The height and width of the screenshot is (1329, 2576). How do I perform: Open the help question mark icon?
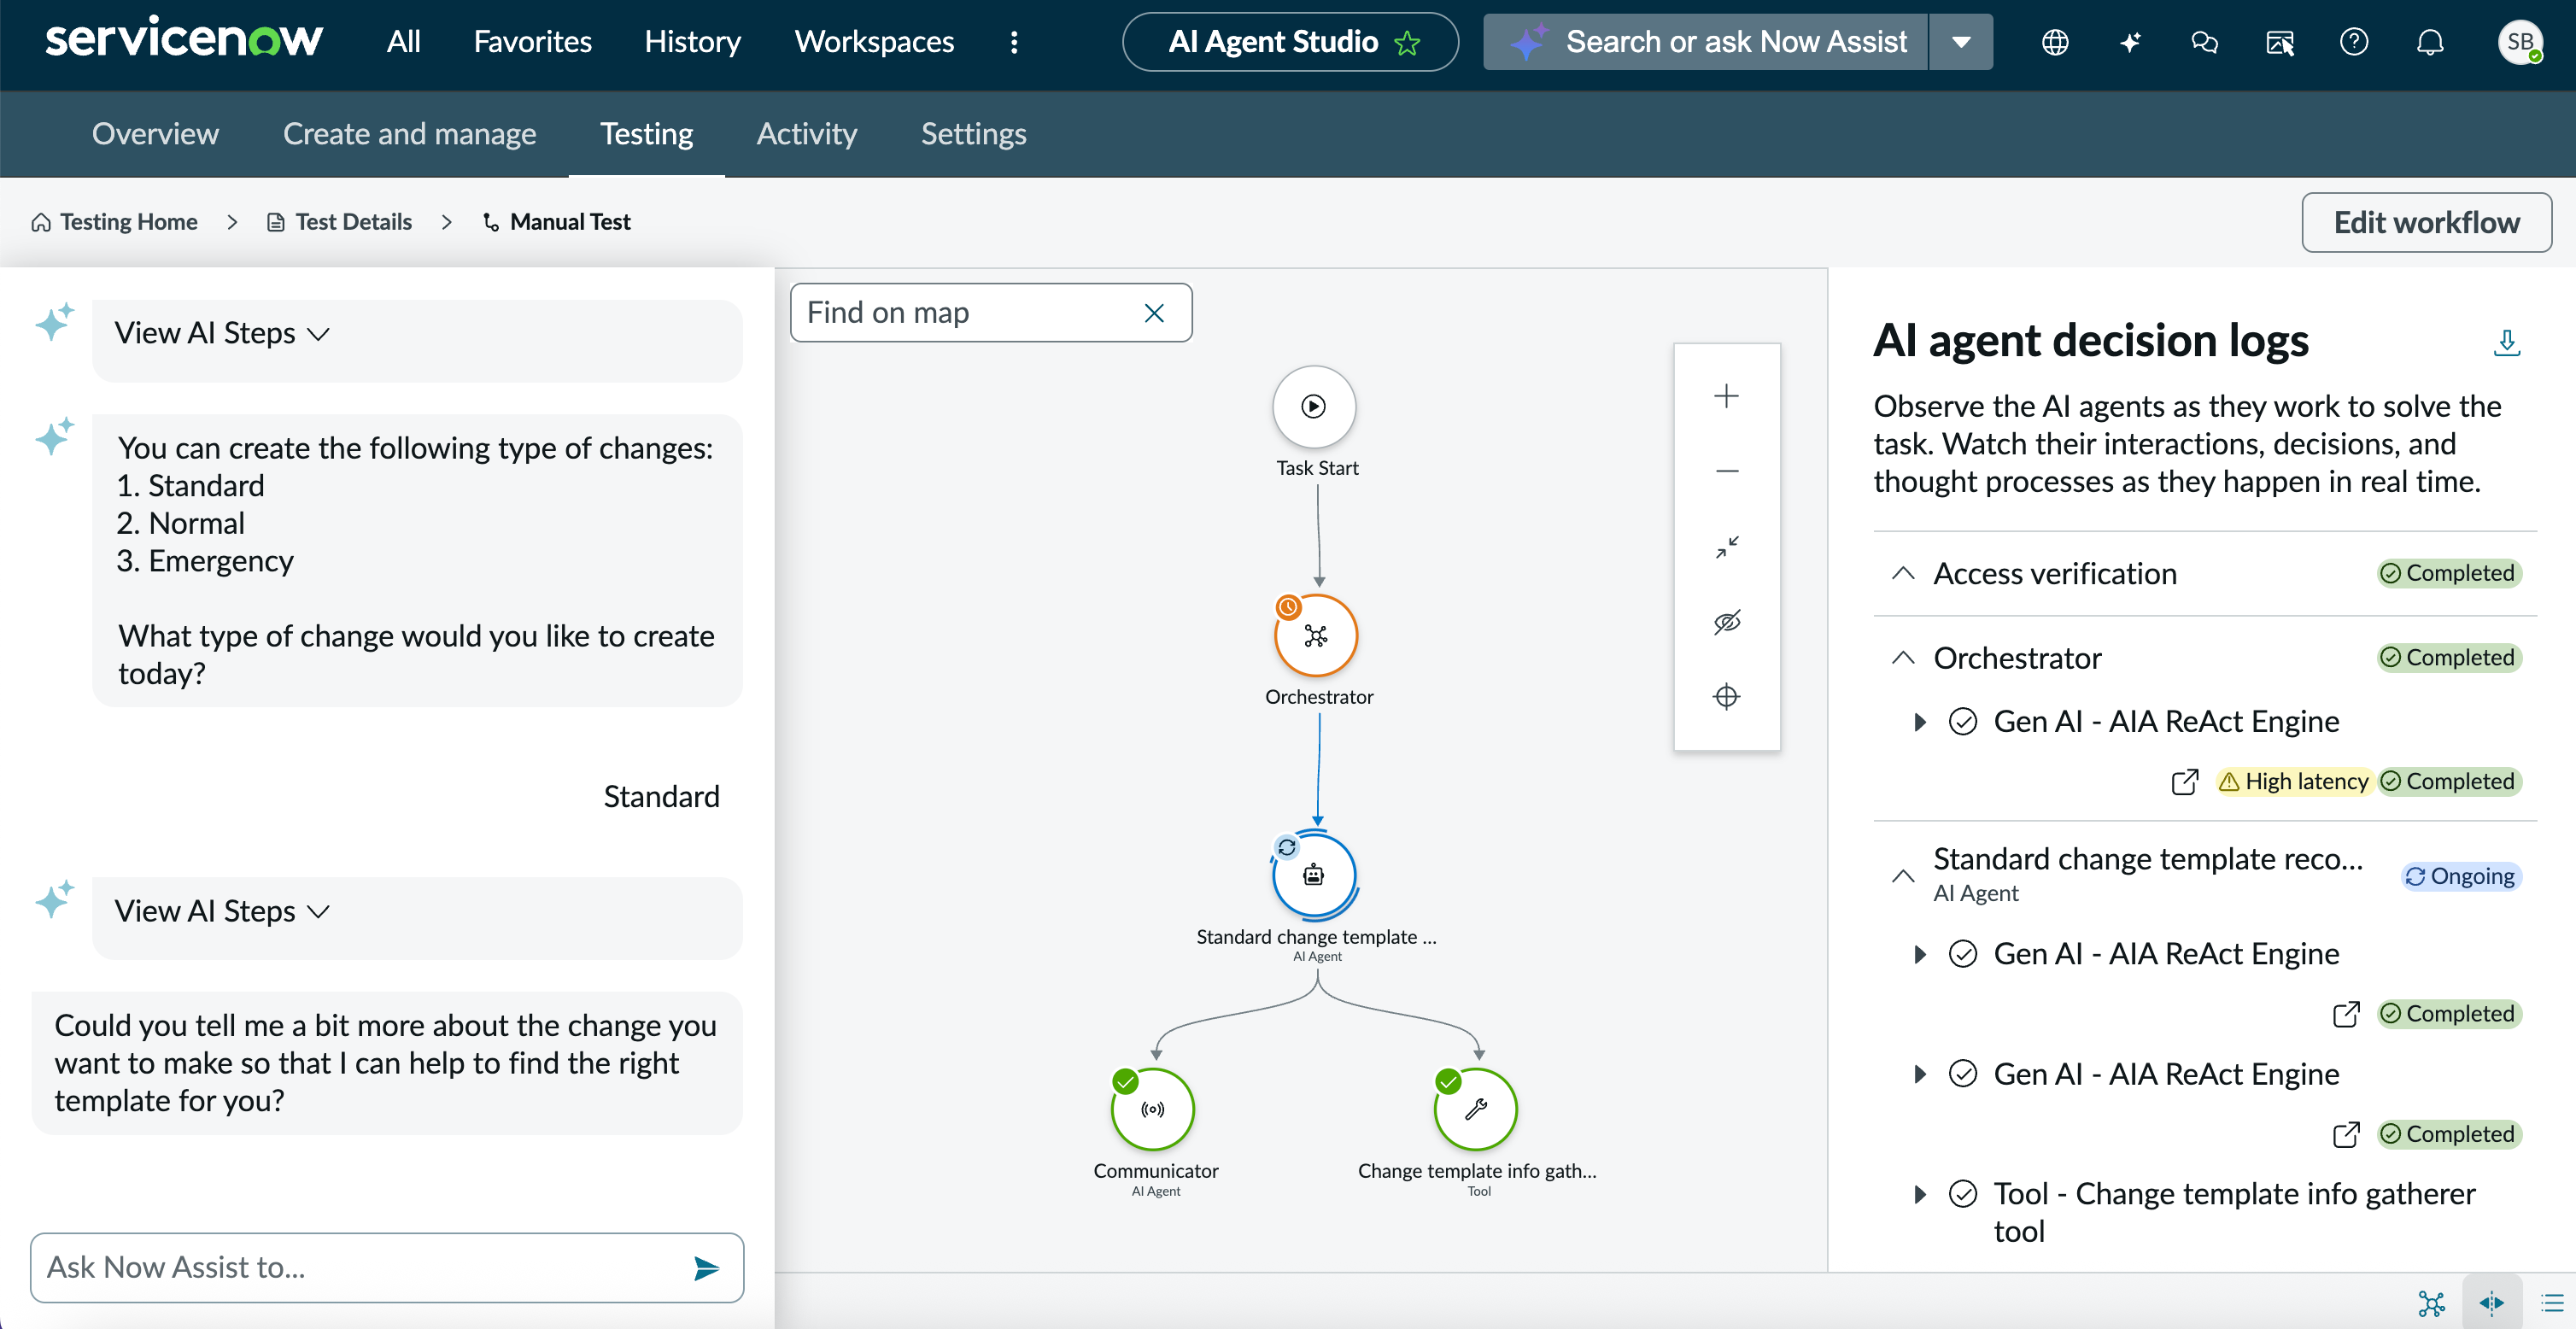(2354, 42)
